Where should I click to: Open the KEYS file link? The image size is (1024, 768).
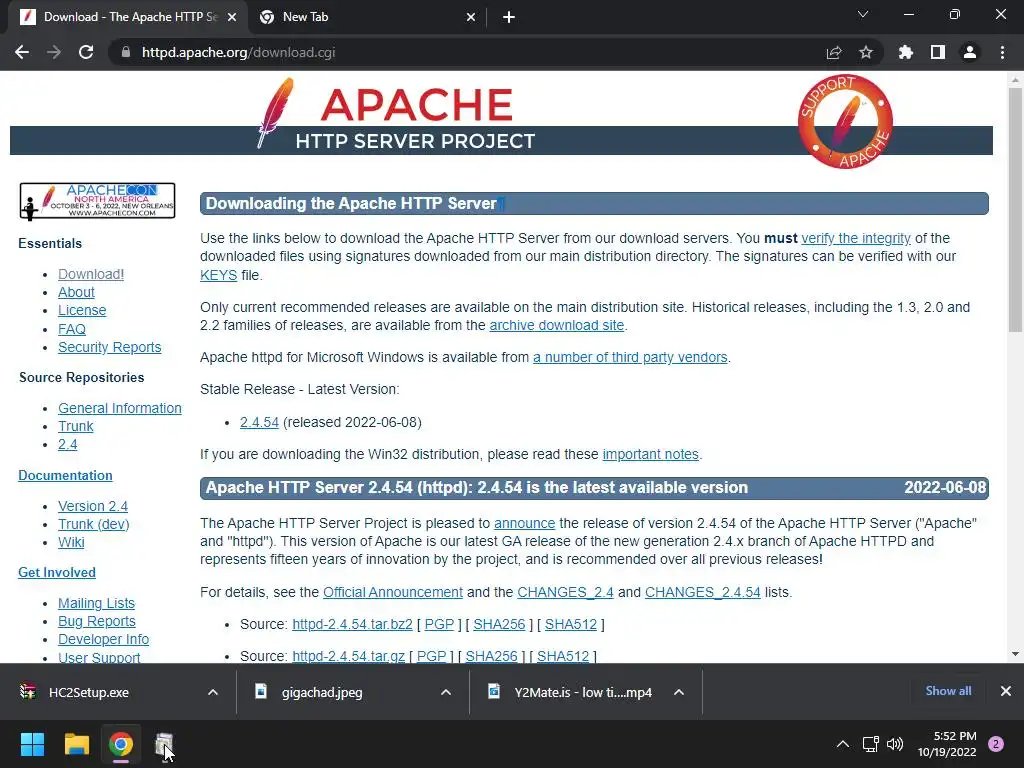point(218,275)
